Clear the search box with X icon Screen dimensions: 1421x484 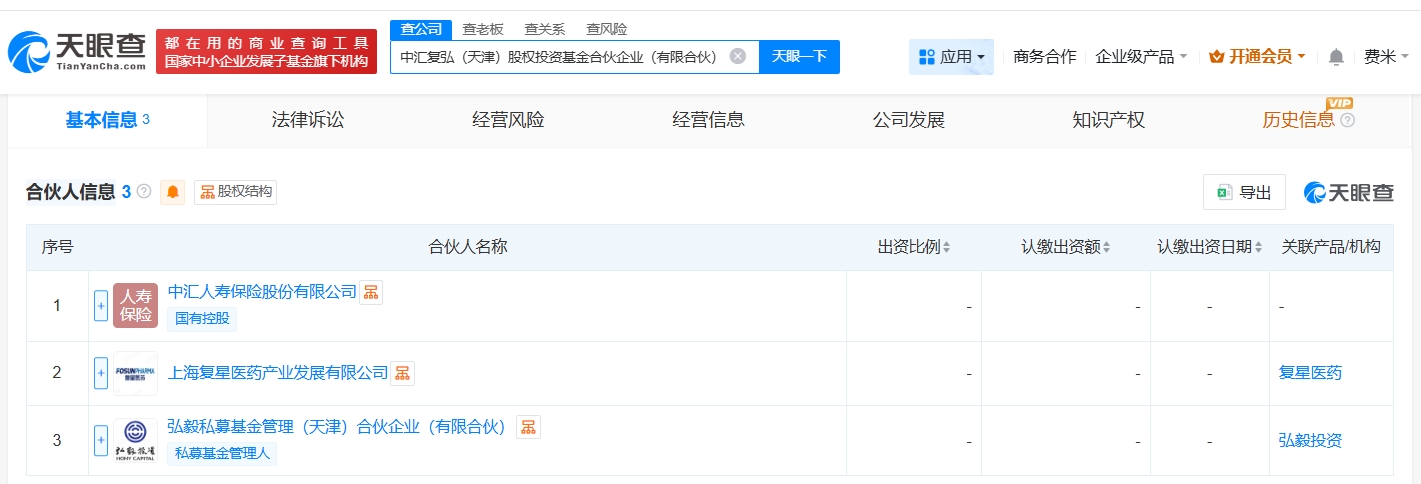pyautogui.click(x=738, y=56)
